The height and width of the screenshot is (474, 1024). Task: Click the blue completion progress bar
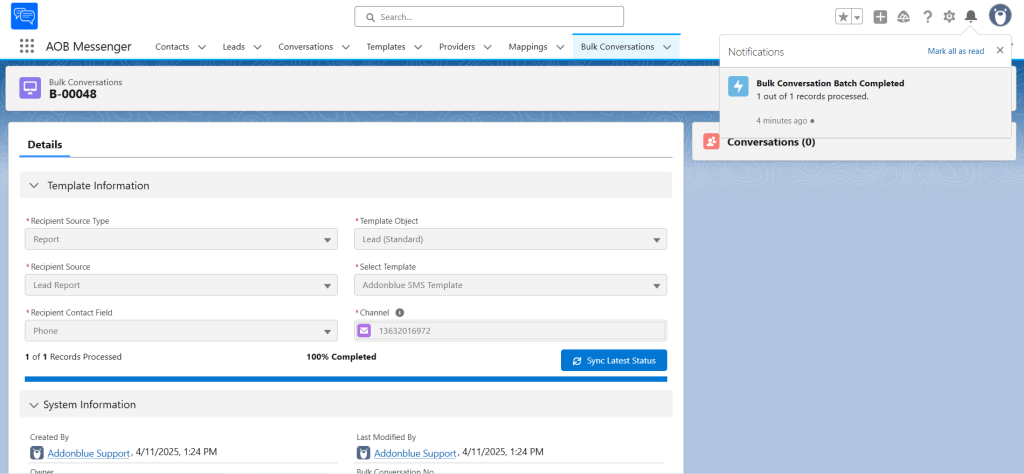tap(345, 379)
